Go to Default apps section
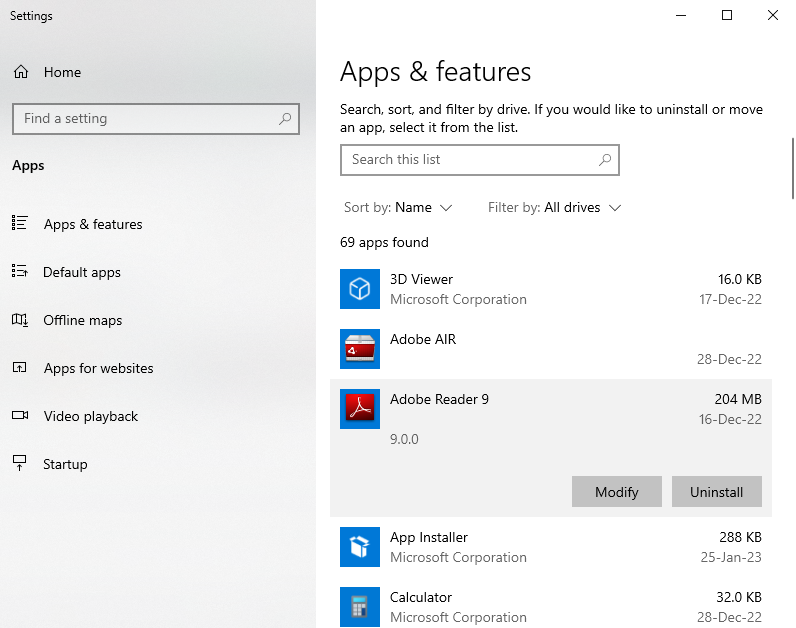Image resolution: width=796 pixels, height=628 pixels. [158, 272]
